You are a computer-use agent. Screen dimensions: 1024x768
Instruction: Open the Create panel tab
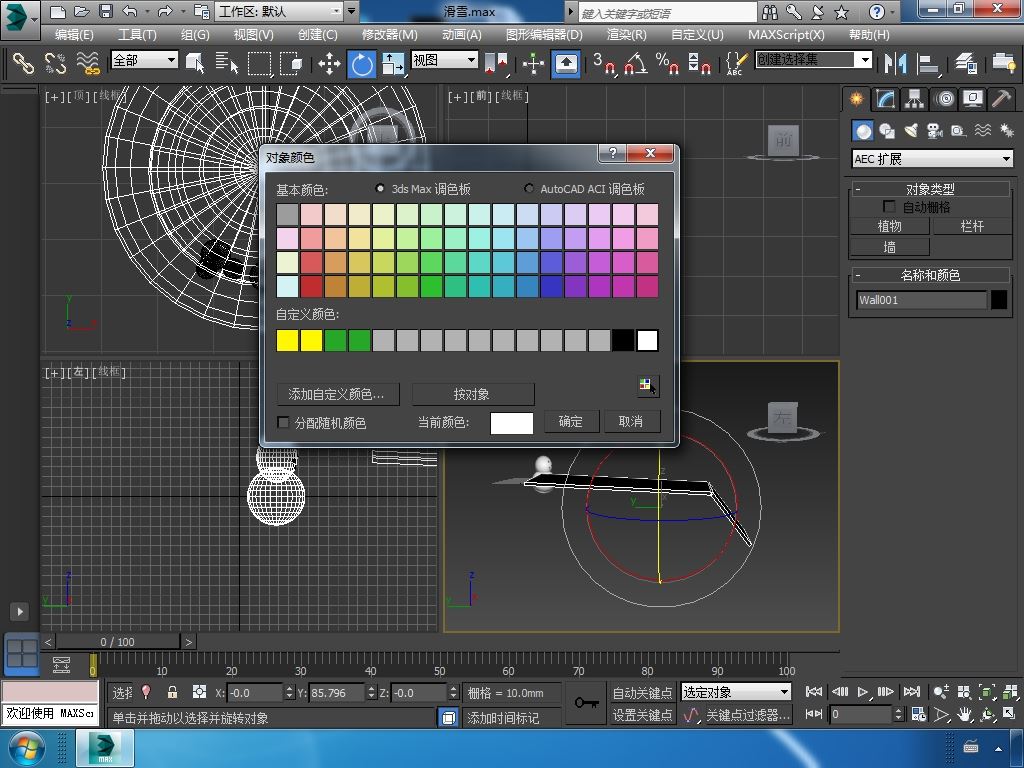point(856,99)
